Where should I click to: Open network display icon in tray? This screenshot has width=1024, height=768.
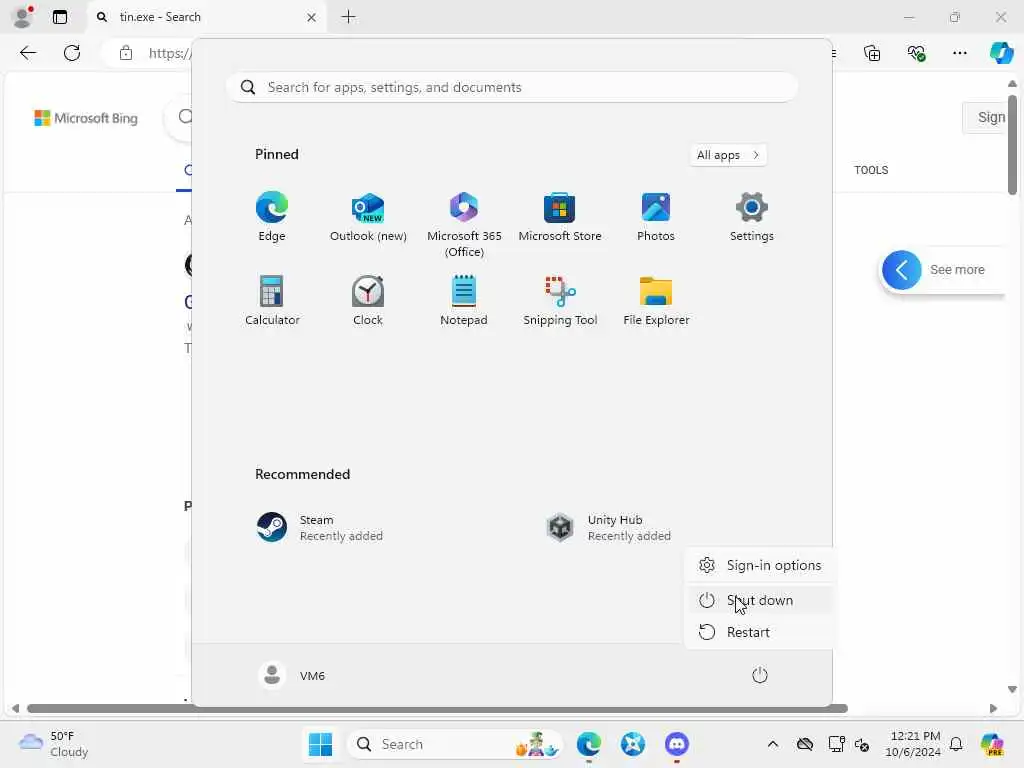[836, 744]
